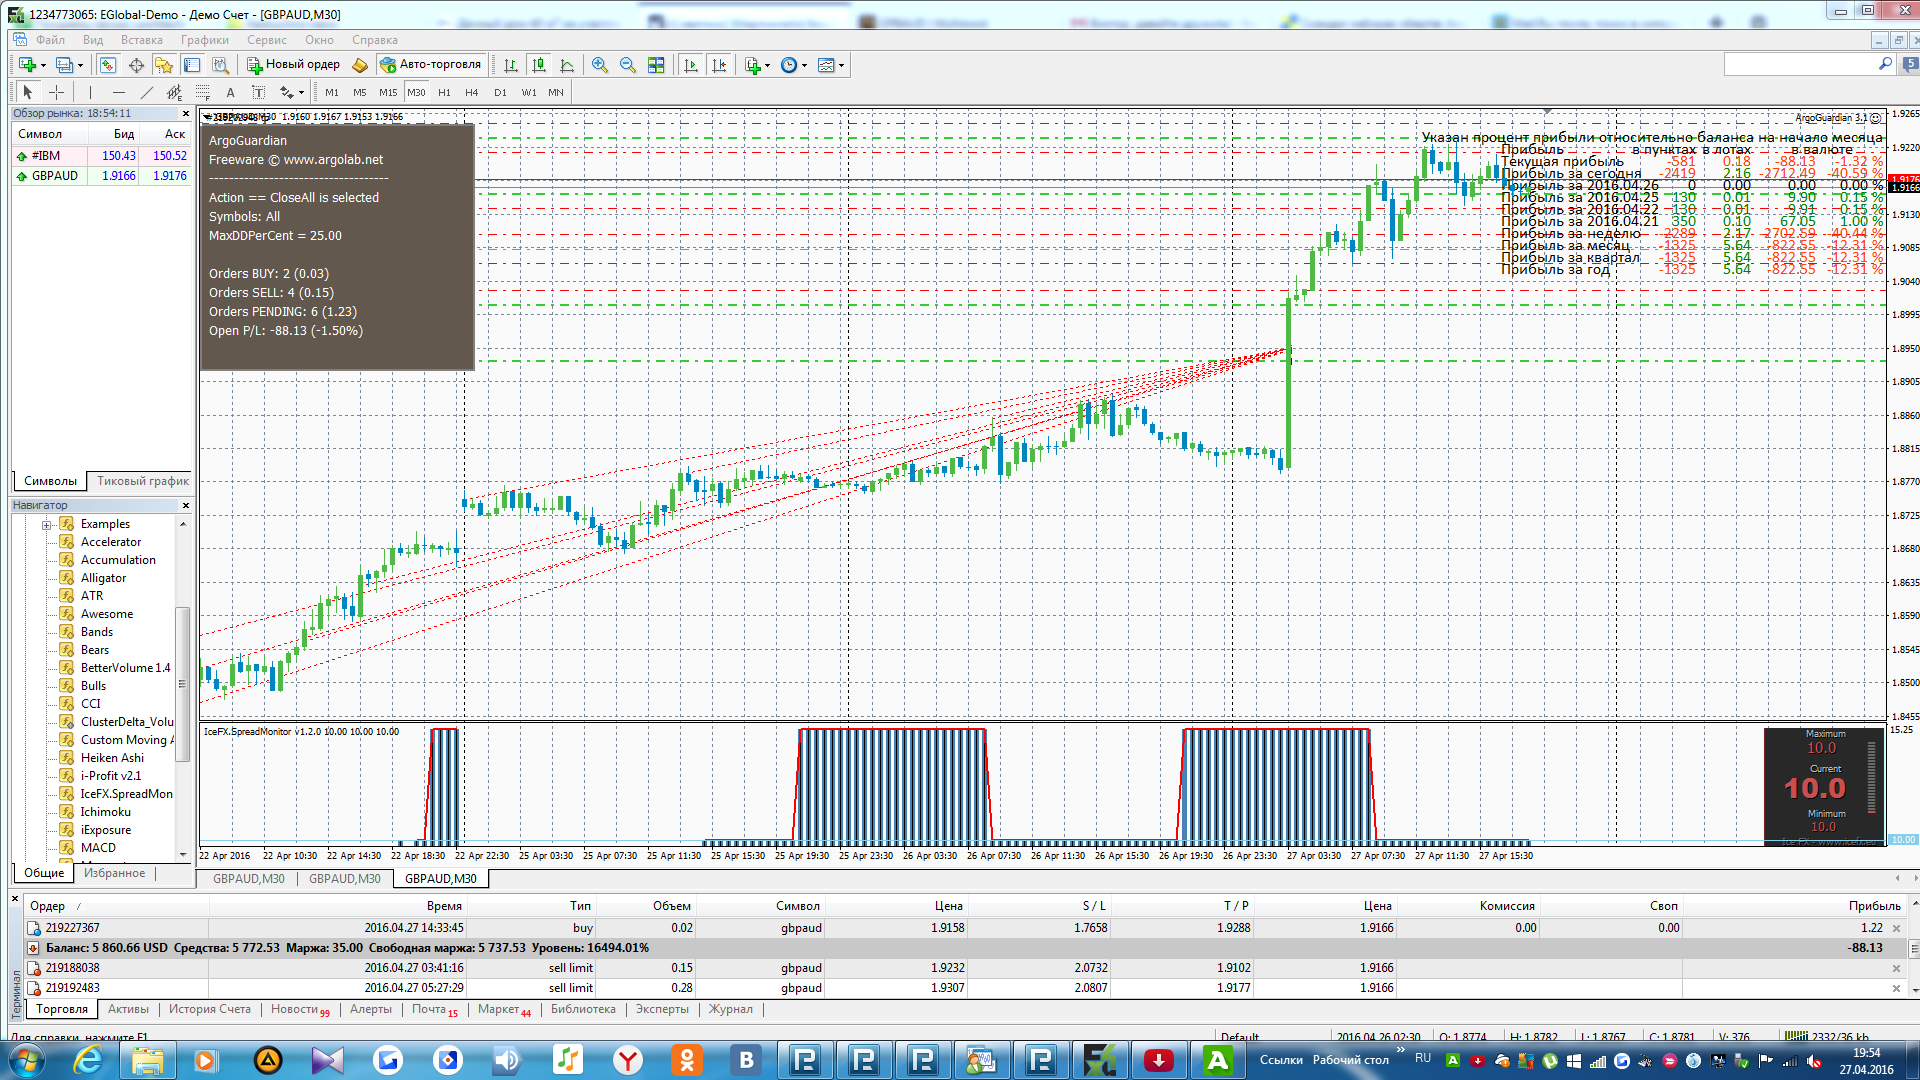The image size is (1920, 1080).
Task: Switch the chart to line chart mode
Action: click(567, 65)
